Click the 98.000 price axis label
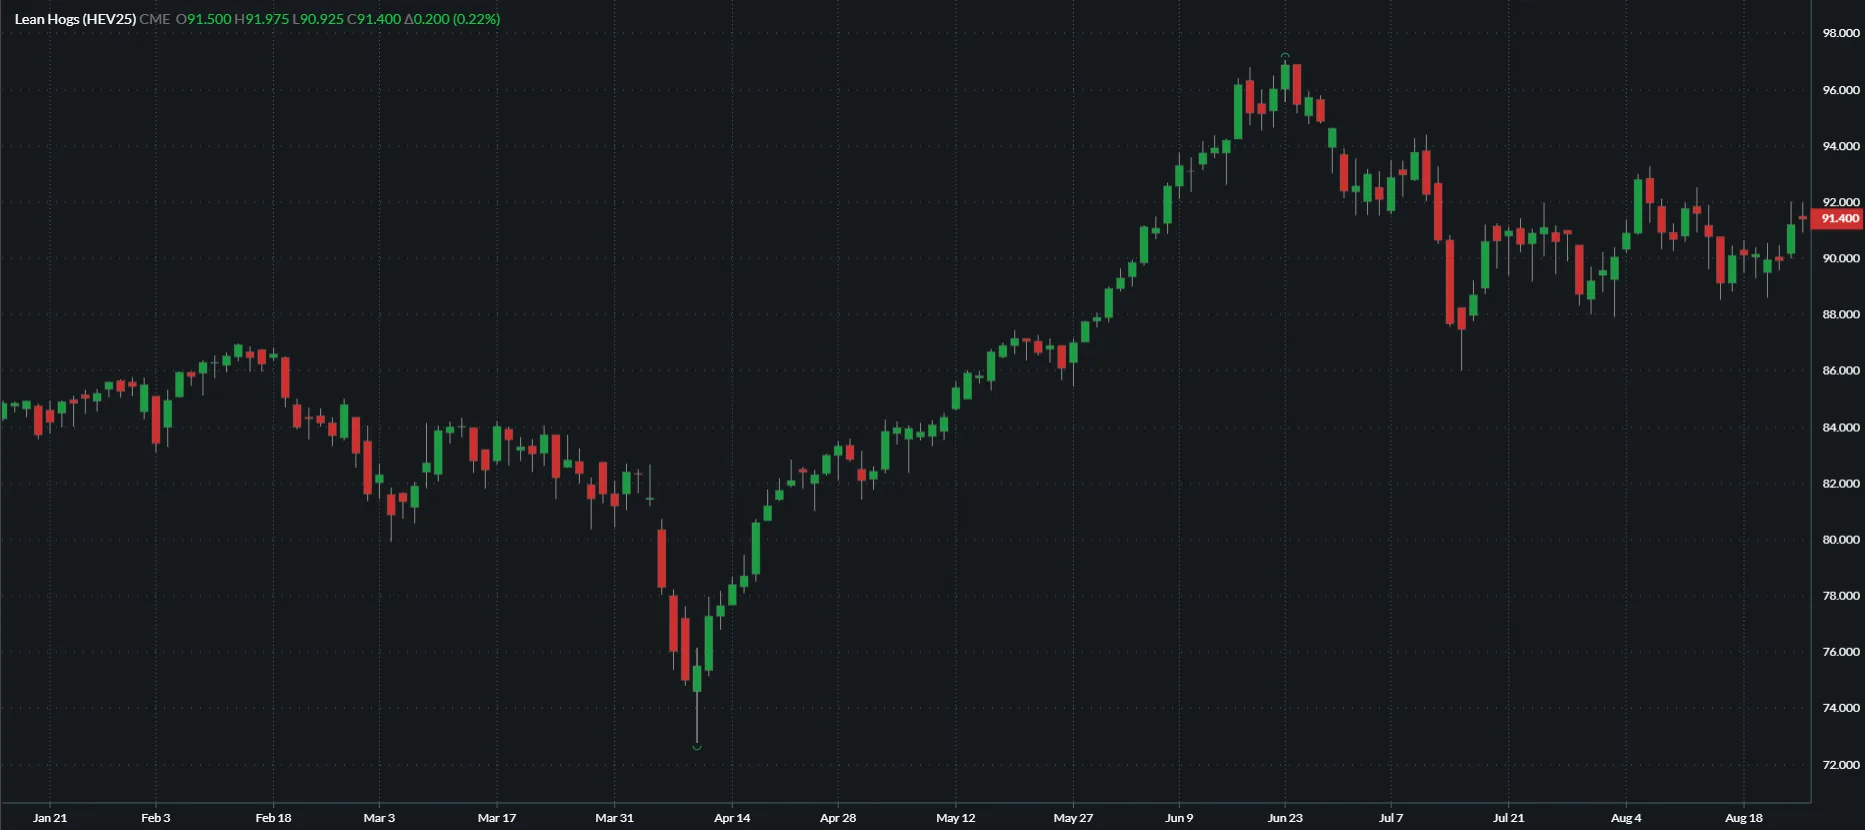 [x=1840, y=33]
